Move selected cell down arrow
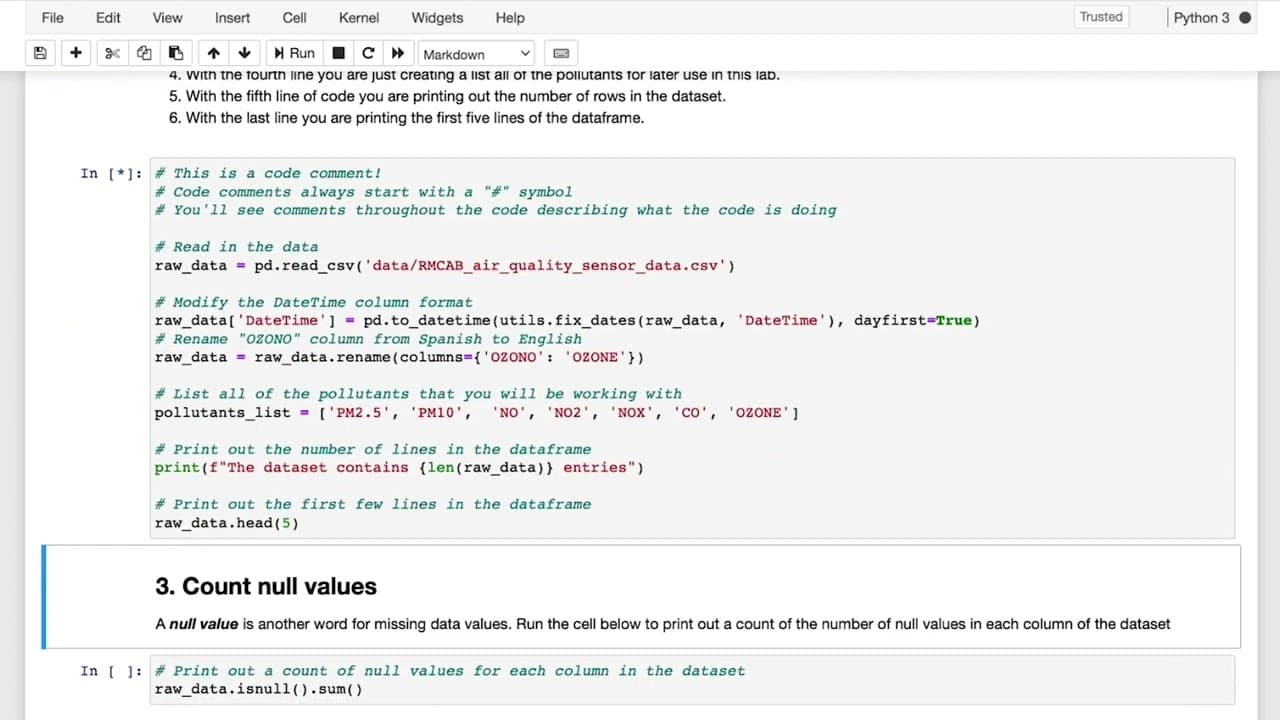The image size is (1280, 720). pos(244,53)
